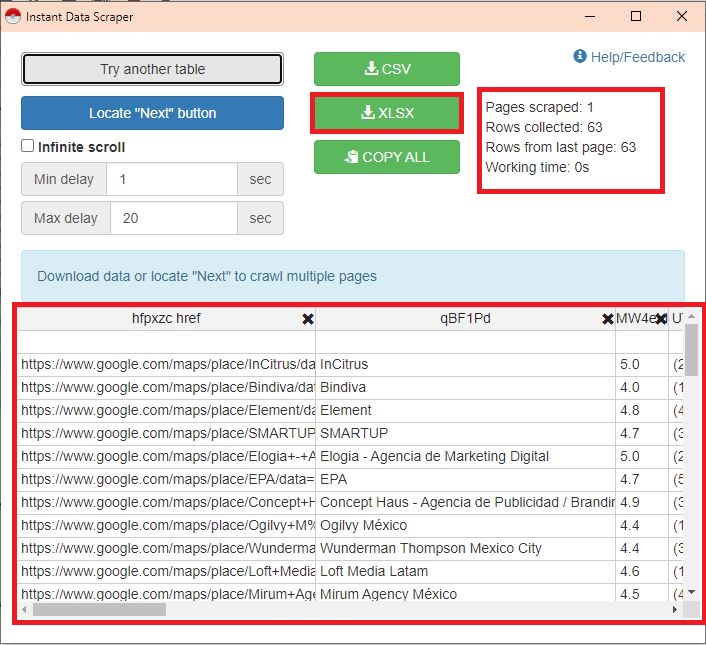Select the Bindiva name cell
This screenshot has height=645, width=706.
pos(465,388)
